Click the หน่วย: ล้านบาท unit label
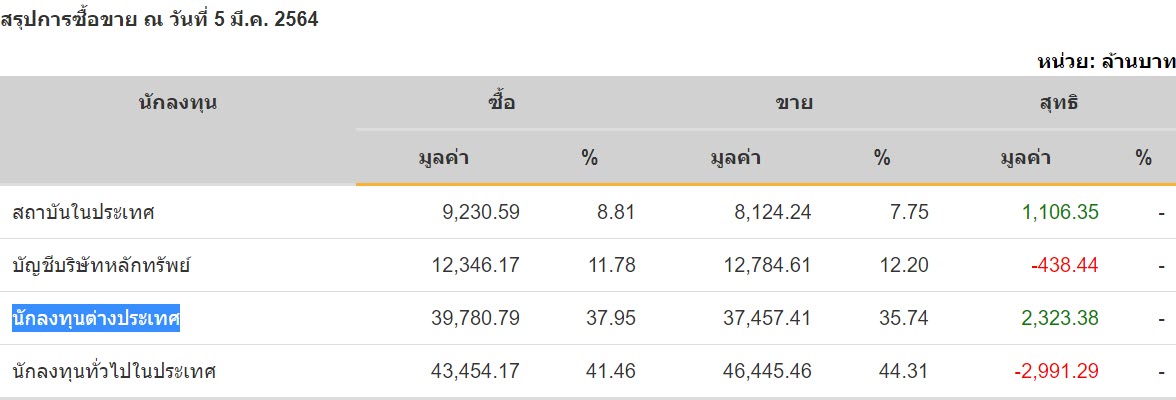This screenshot has width=1176, height=400. pos(1106,62)
